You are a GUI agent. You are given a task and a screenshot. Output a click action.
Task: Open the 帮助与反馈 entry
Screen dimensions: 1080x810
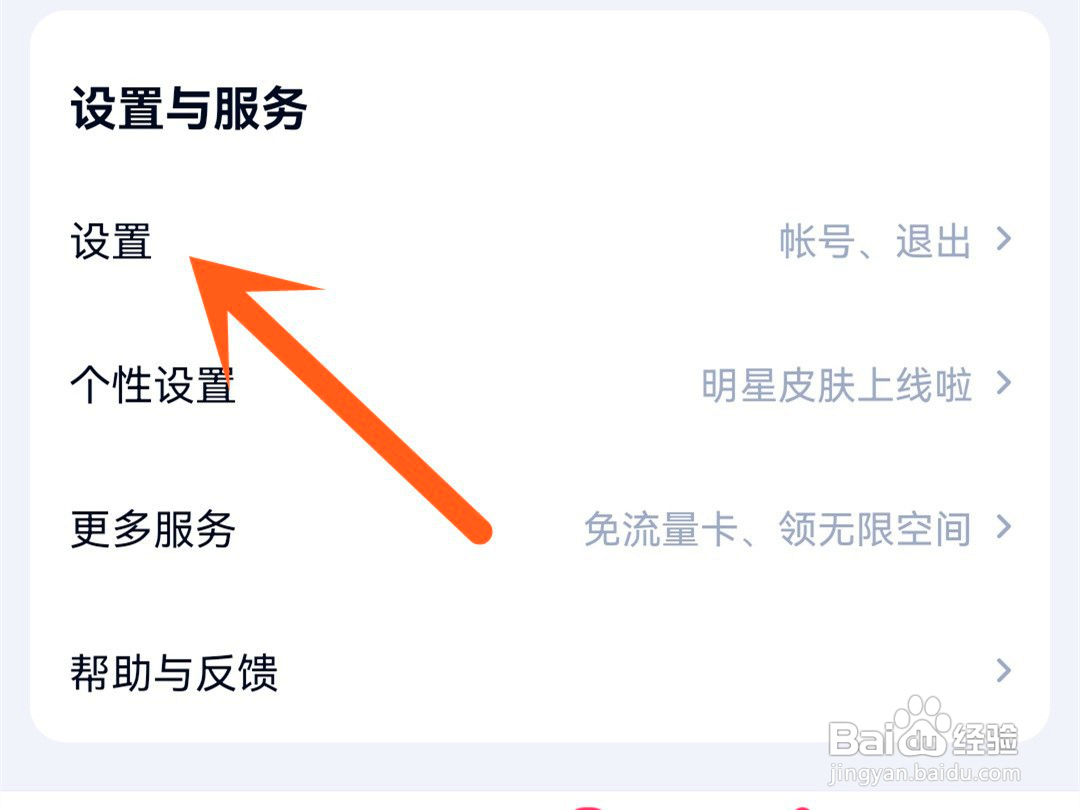coord(174,673)
